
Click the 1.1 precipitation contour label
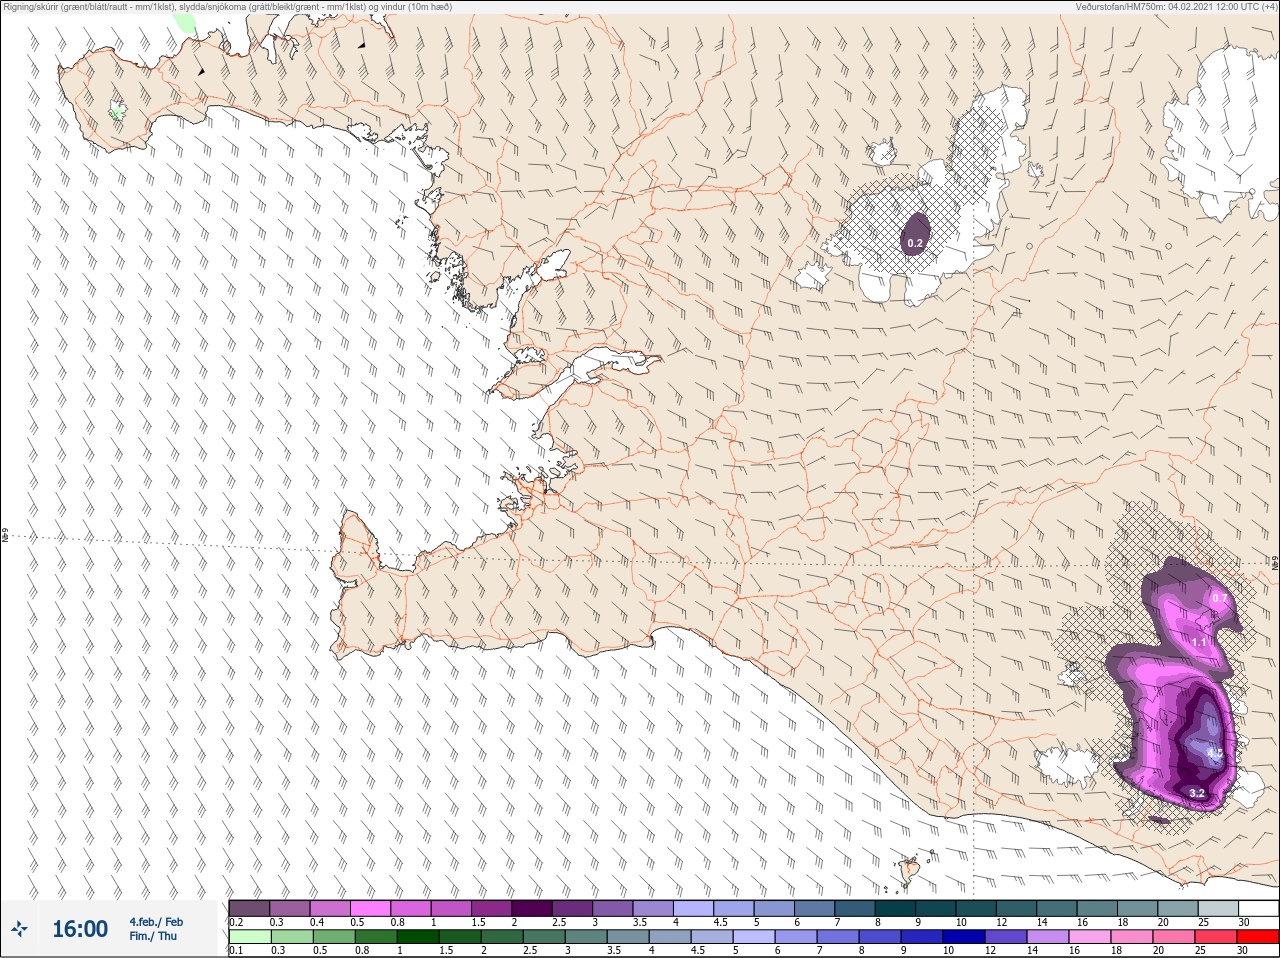[x=1199, y=642]
